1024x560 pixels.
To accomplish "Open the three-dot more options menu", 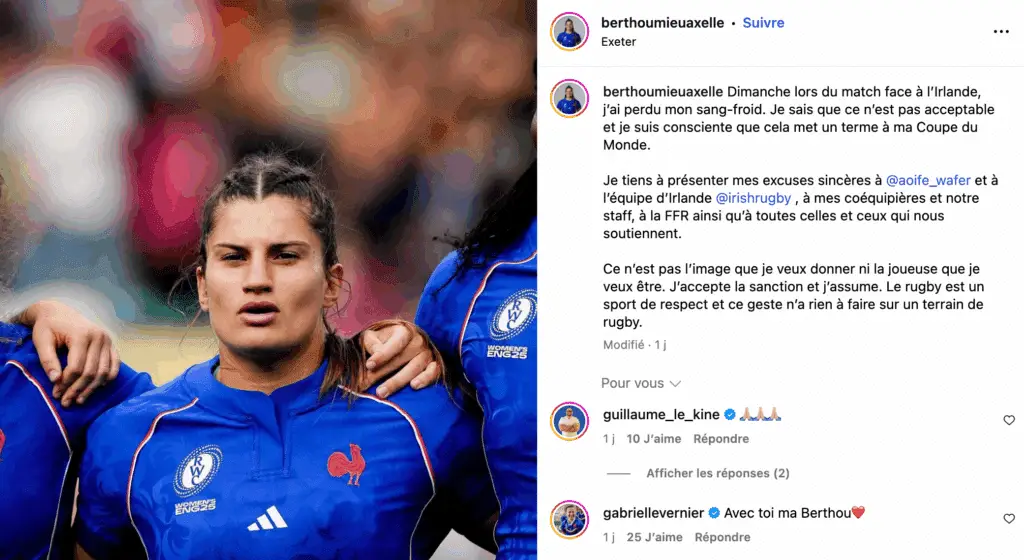I will point(1000,31).
